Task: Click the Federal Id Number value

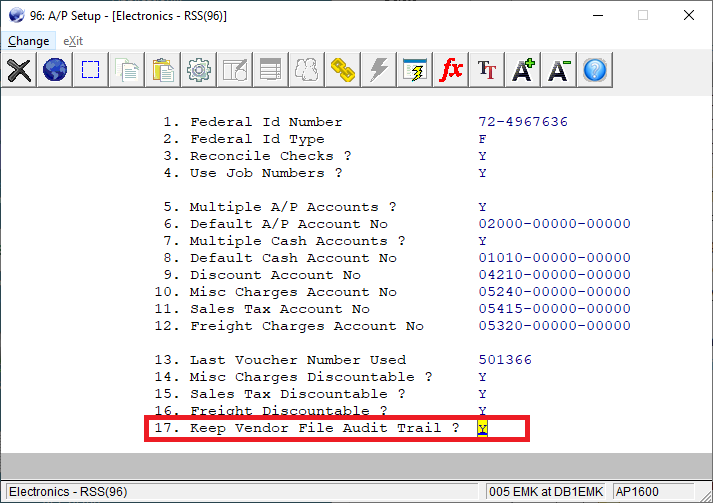Action: click(x=522, y=122)
